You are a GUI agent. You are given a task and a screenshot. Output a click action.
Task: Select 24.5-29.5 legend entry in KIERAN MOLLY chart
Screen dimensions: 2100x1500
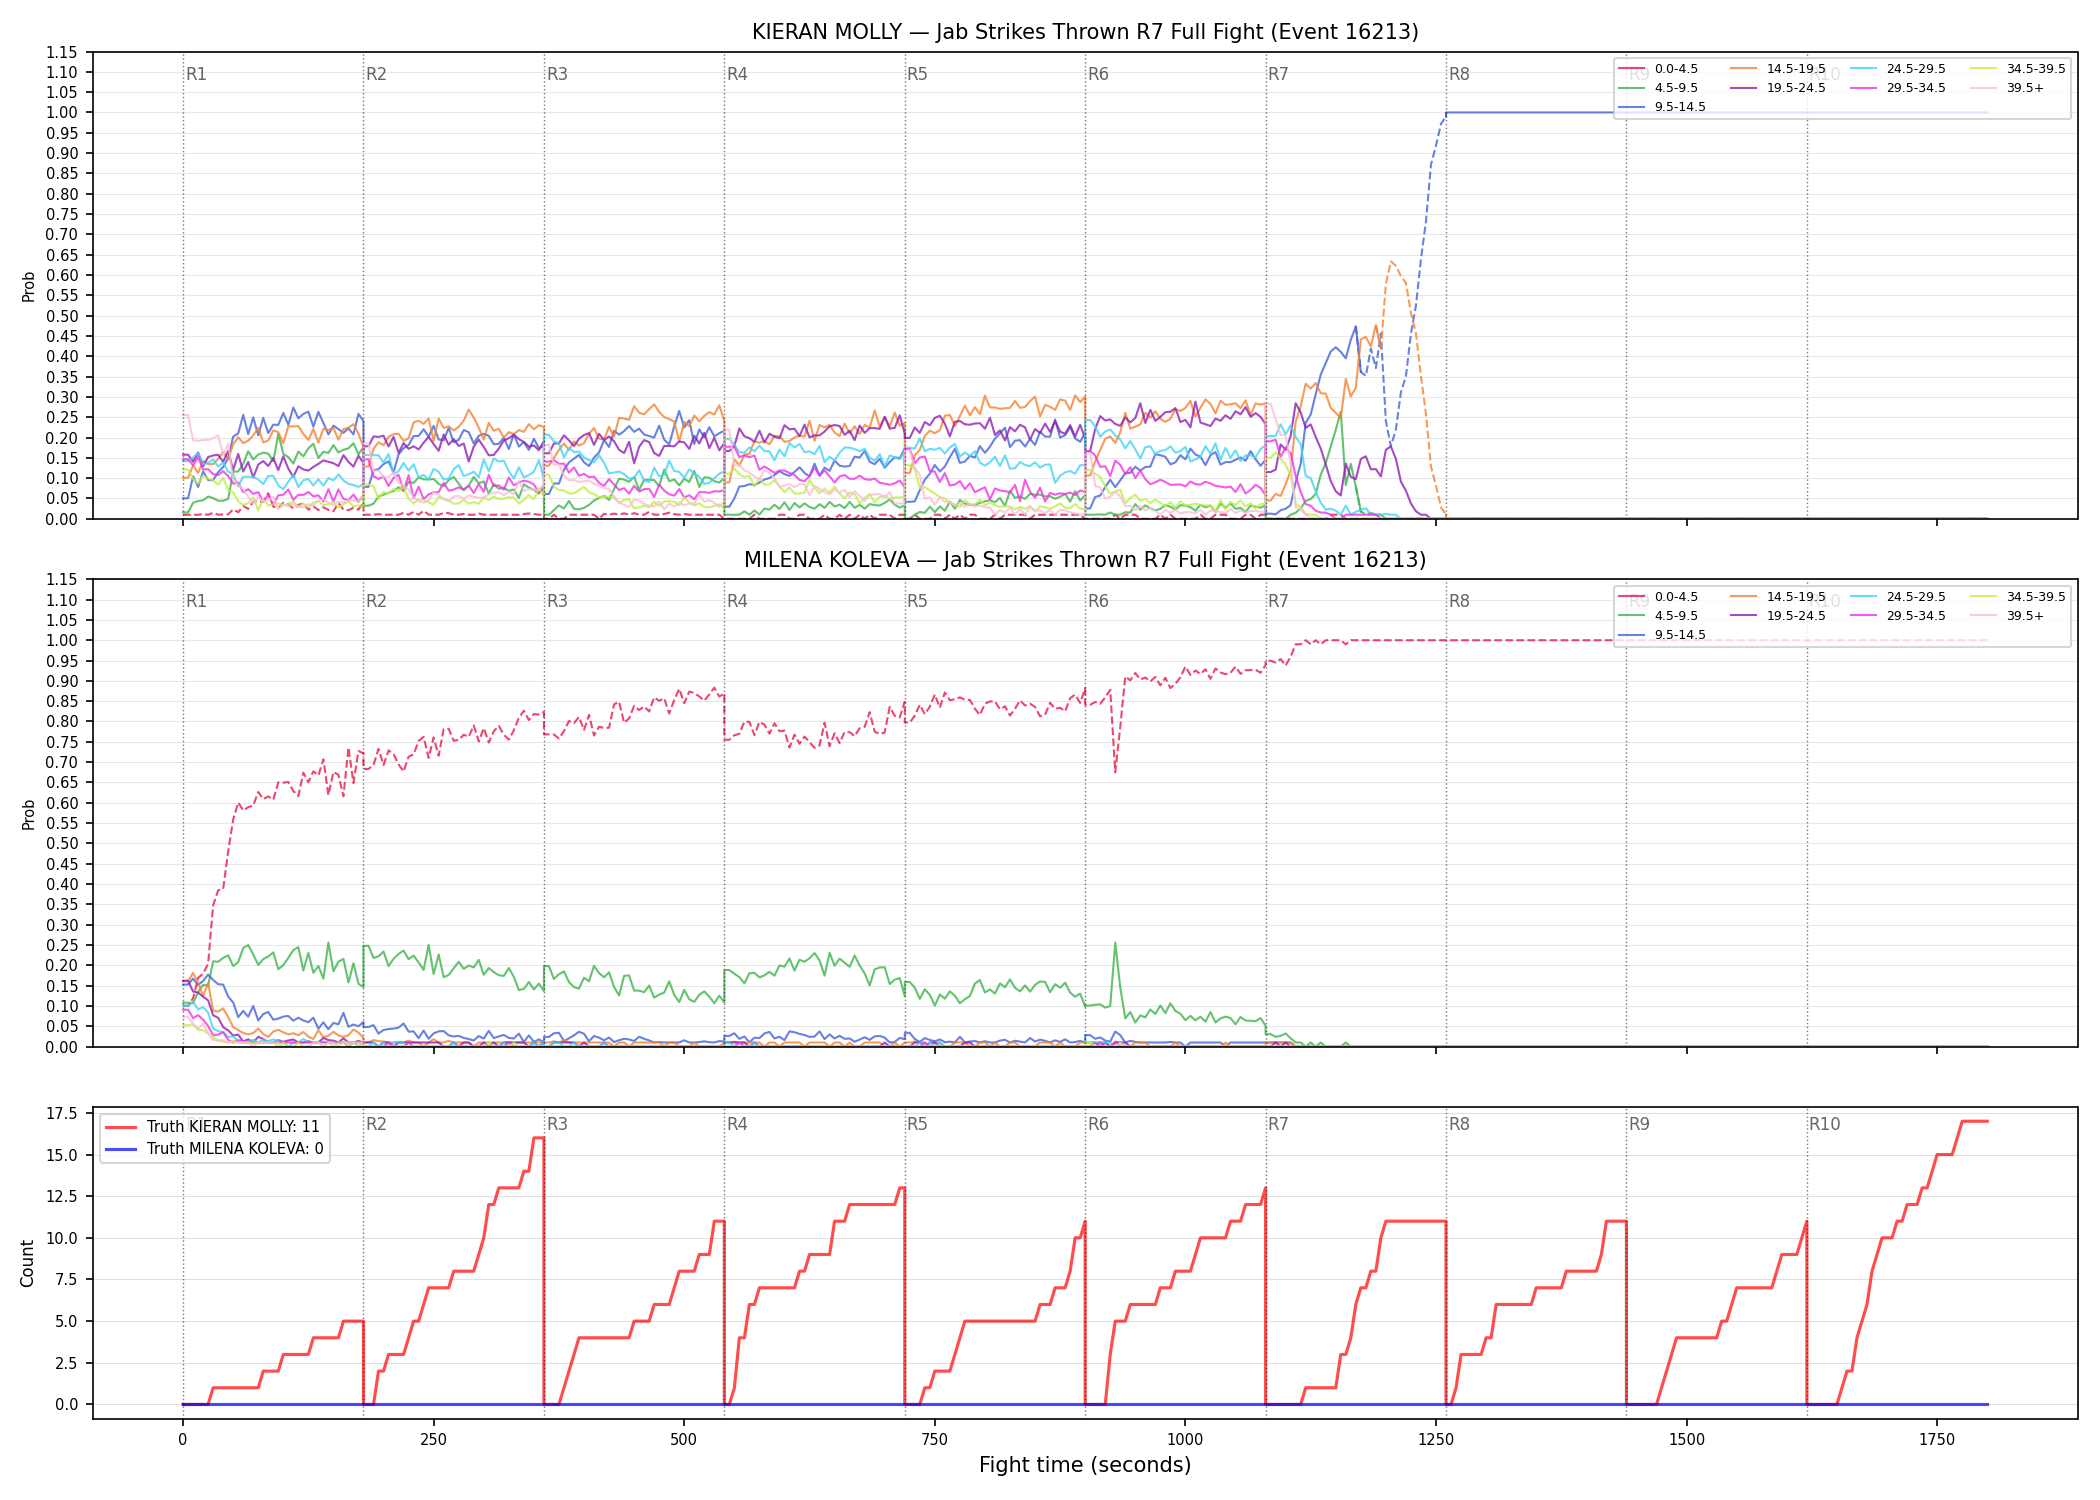click(x=1898, y=69)
